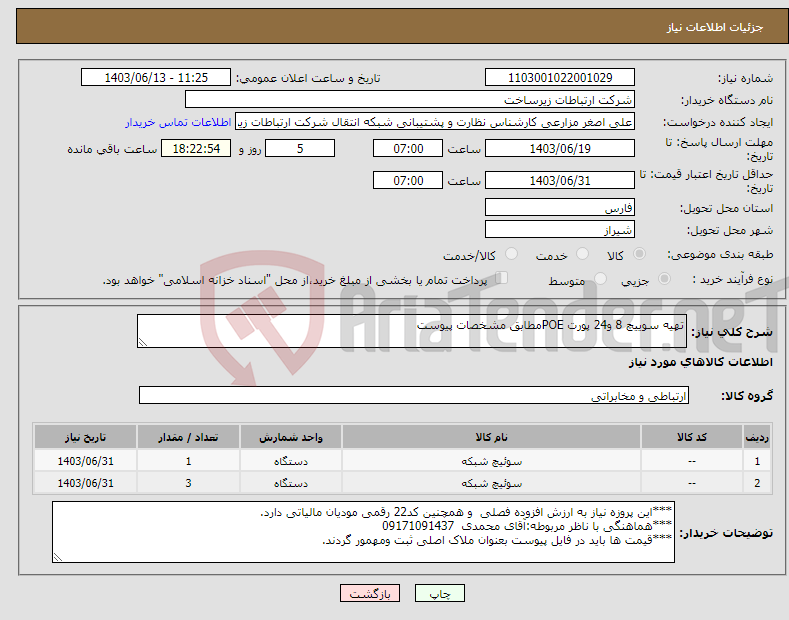Click the remaining time field 18:22:54
The height and width of the screenshot is (620, 789).
(x=196, y=148)
